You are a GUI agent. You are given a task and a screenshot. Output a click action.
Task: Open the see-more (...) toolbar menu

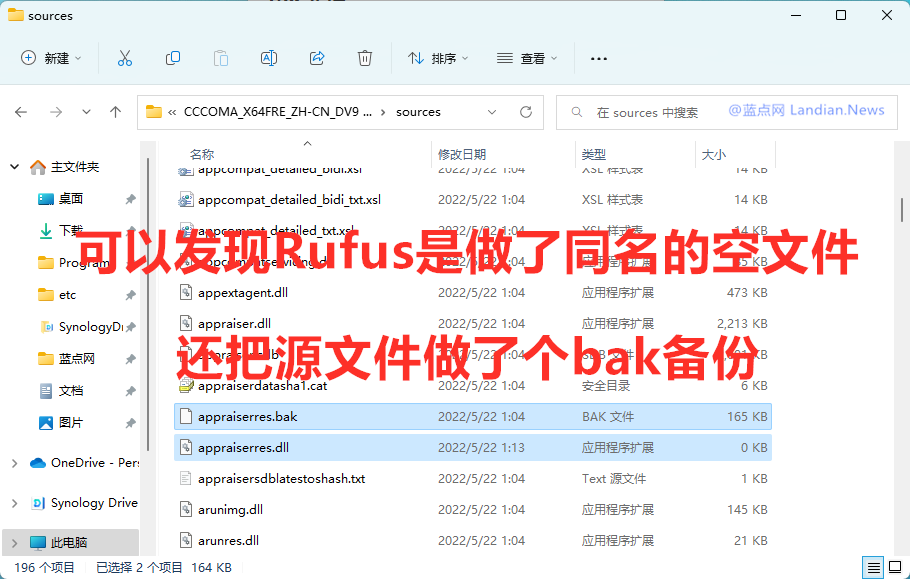point(598,59)
